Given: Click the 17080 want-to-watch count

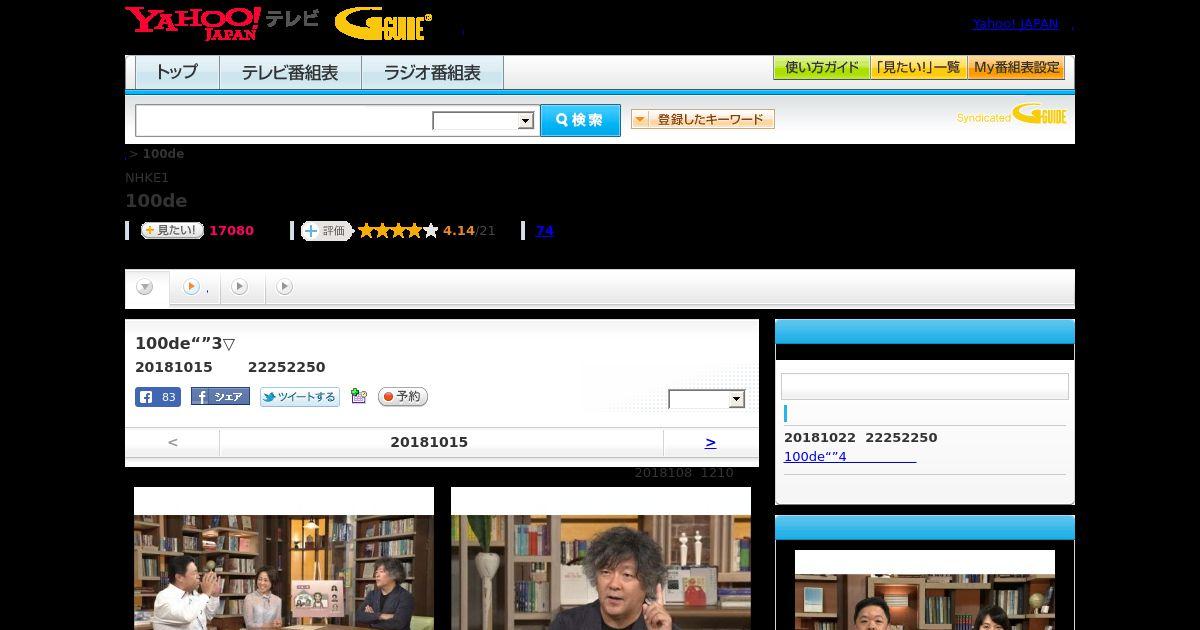Looking at the screenshot, I should [x=231, y=231].
